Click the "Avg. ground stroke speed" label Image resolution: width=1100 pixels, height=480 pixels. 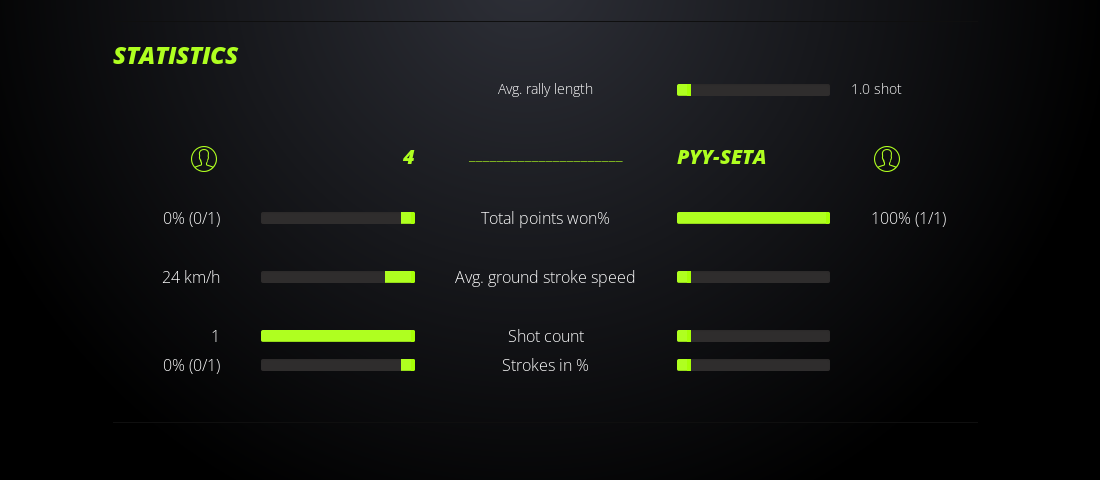[545, 277]
